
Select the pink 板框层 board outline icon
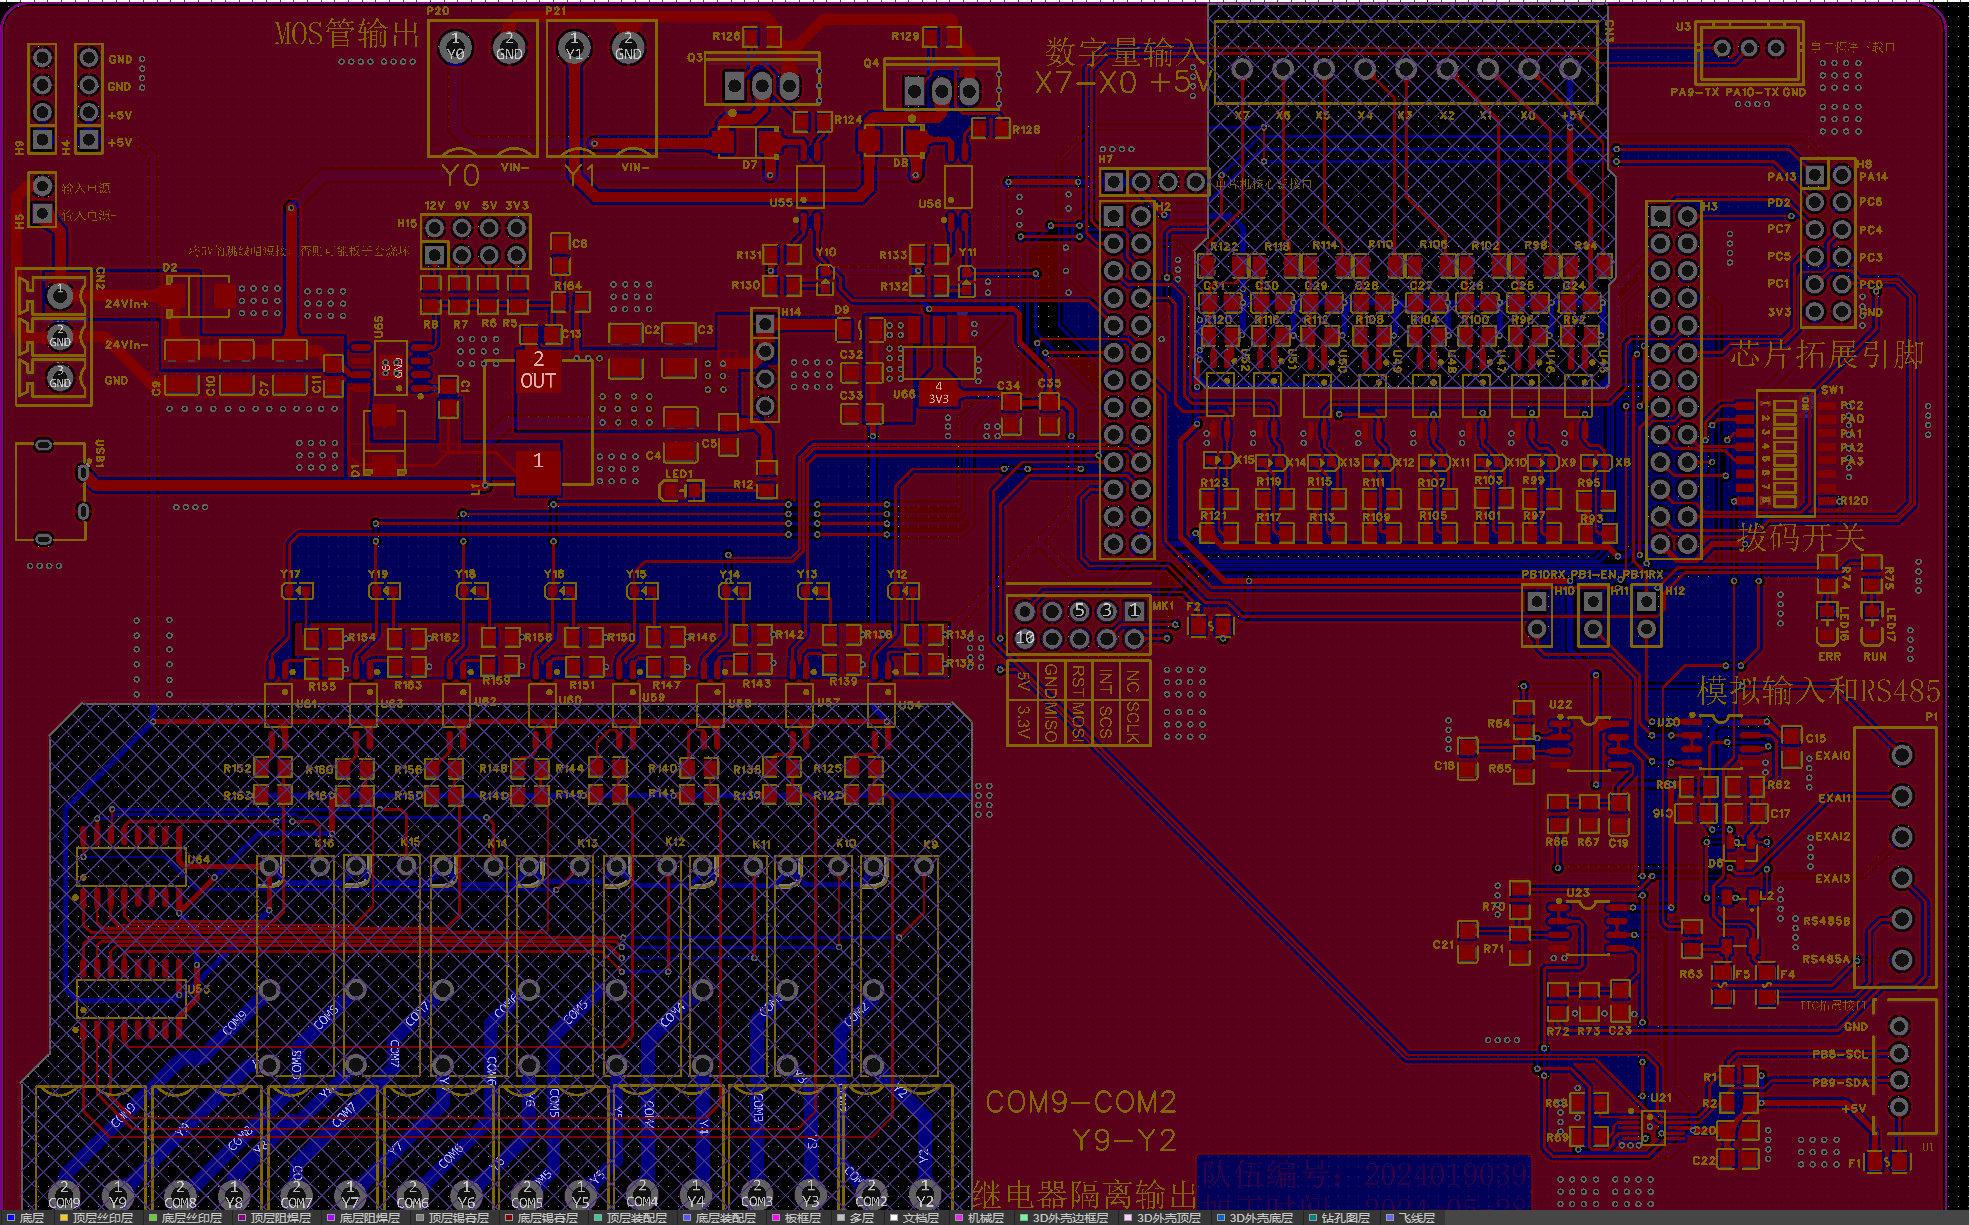click(x=774, y=1218)
